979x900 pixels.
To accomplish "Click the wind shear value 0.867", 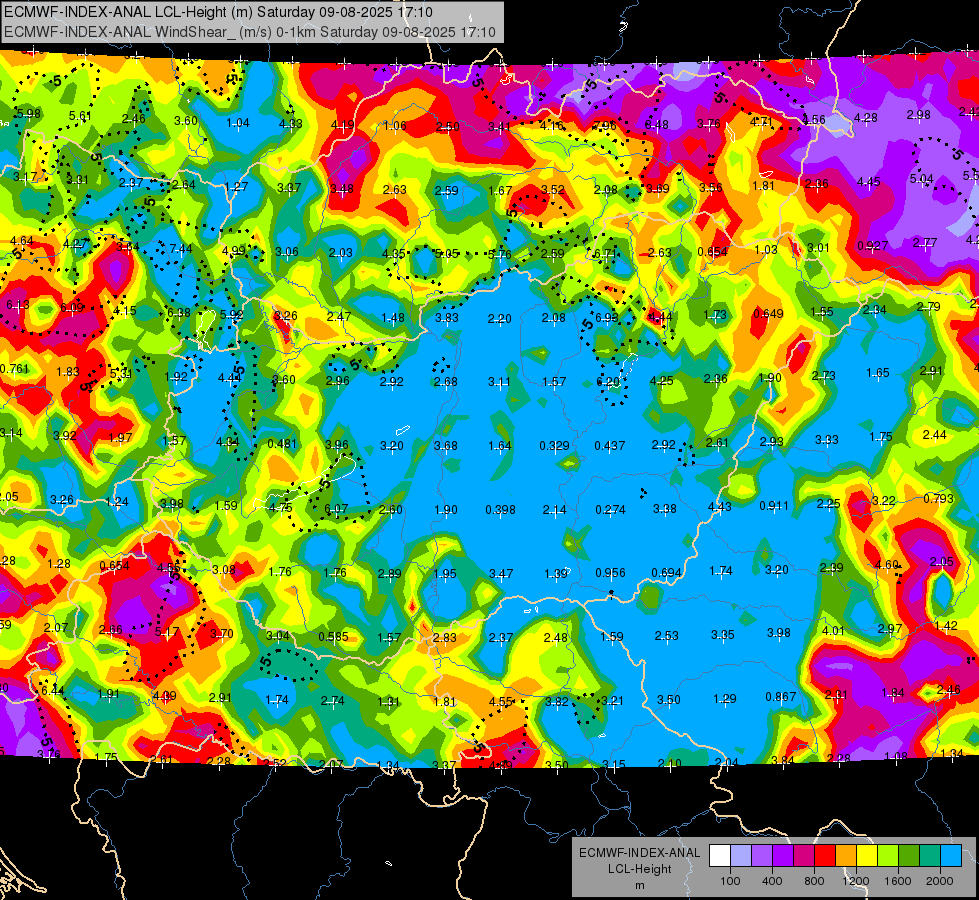I will (x=780, y=696).
